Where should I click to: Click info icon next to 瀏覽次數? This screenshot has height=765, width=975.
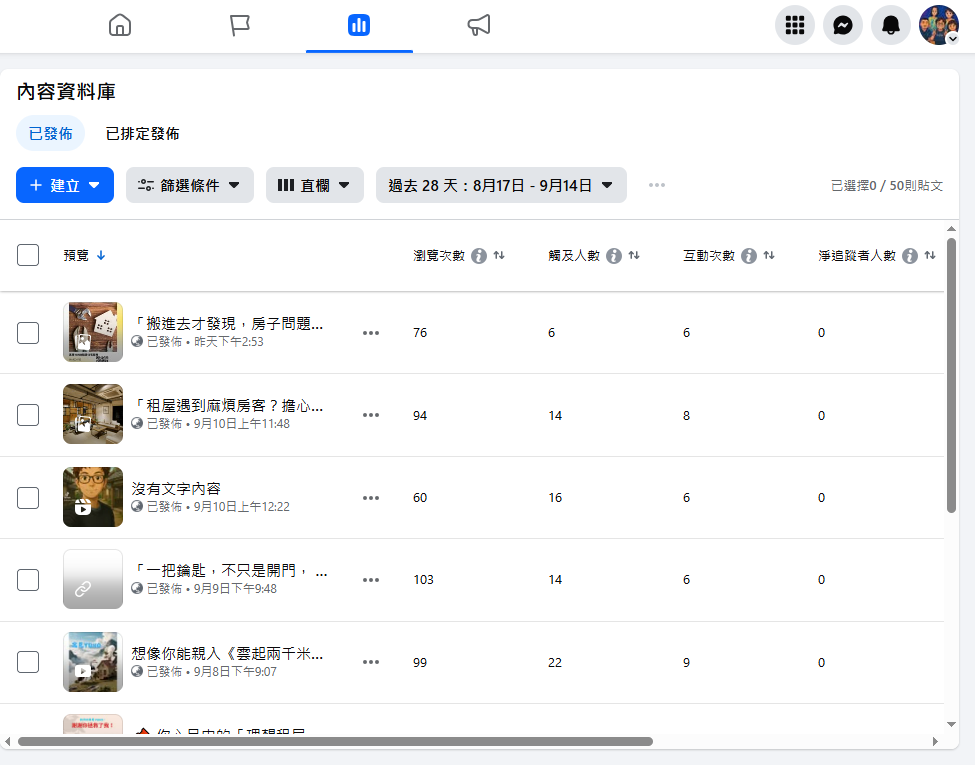click(479, 256)
